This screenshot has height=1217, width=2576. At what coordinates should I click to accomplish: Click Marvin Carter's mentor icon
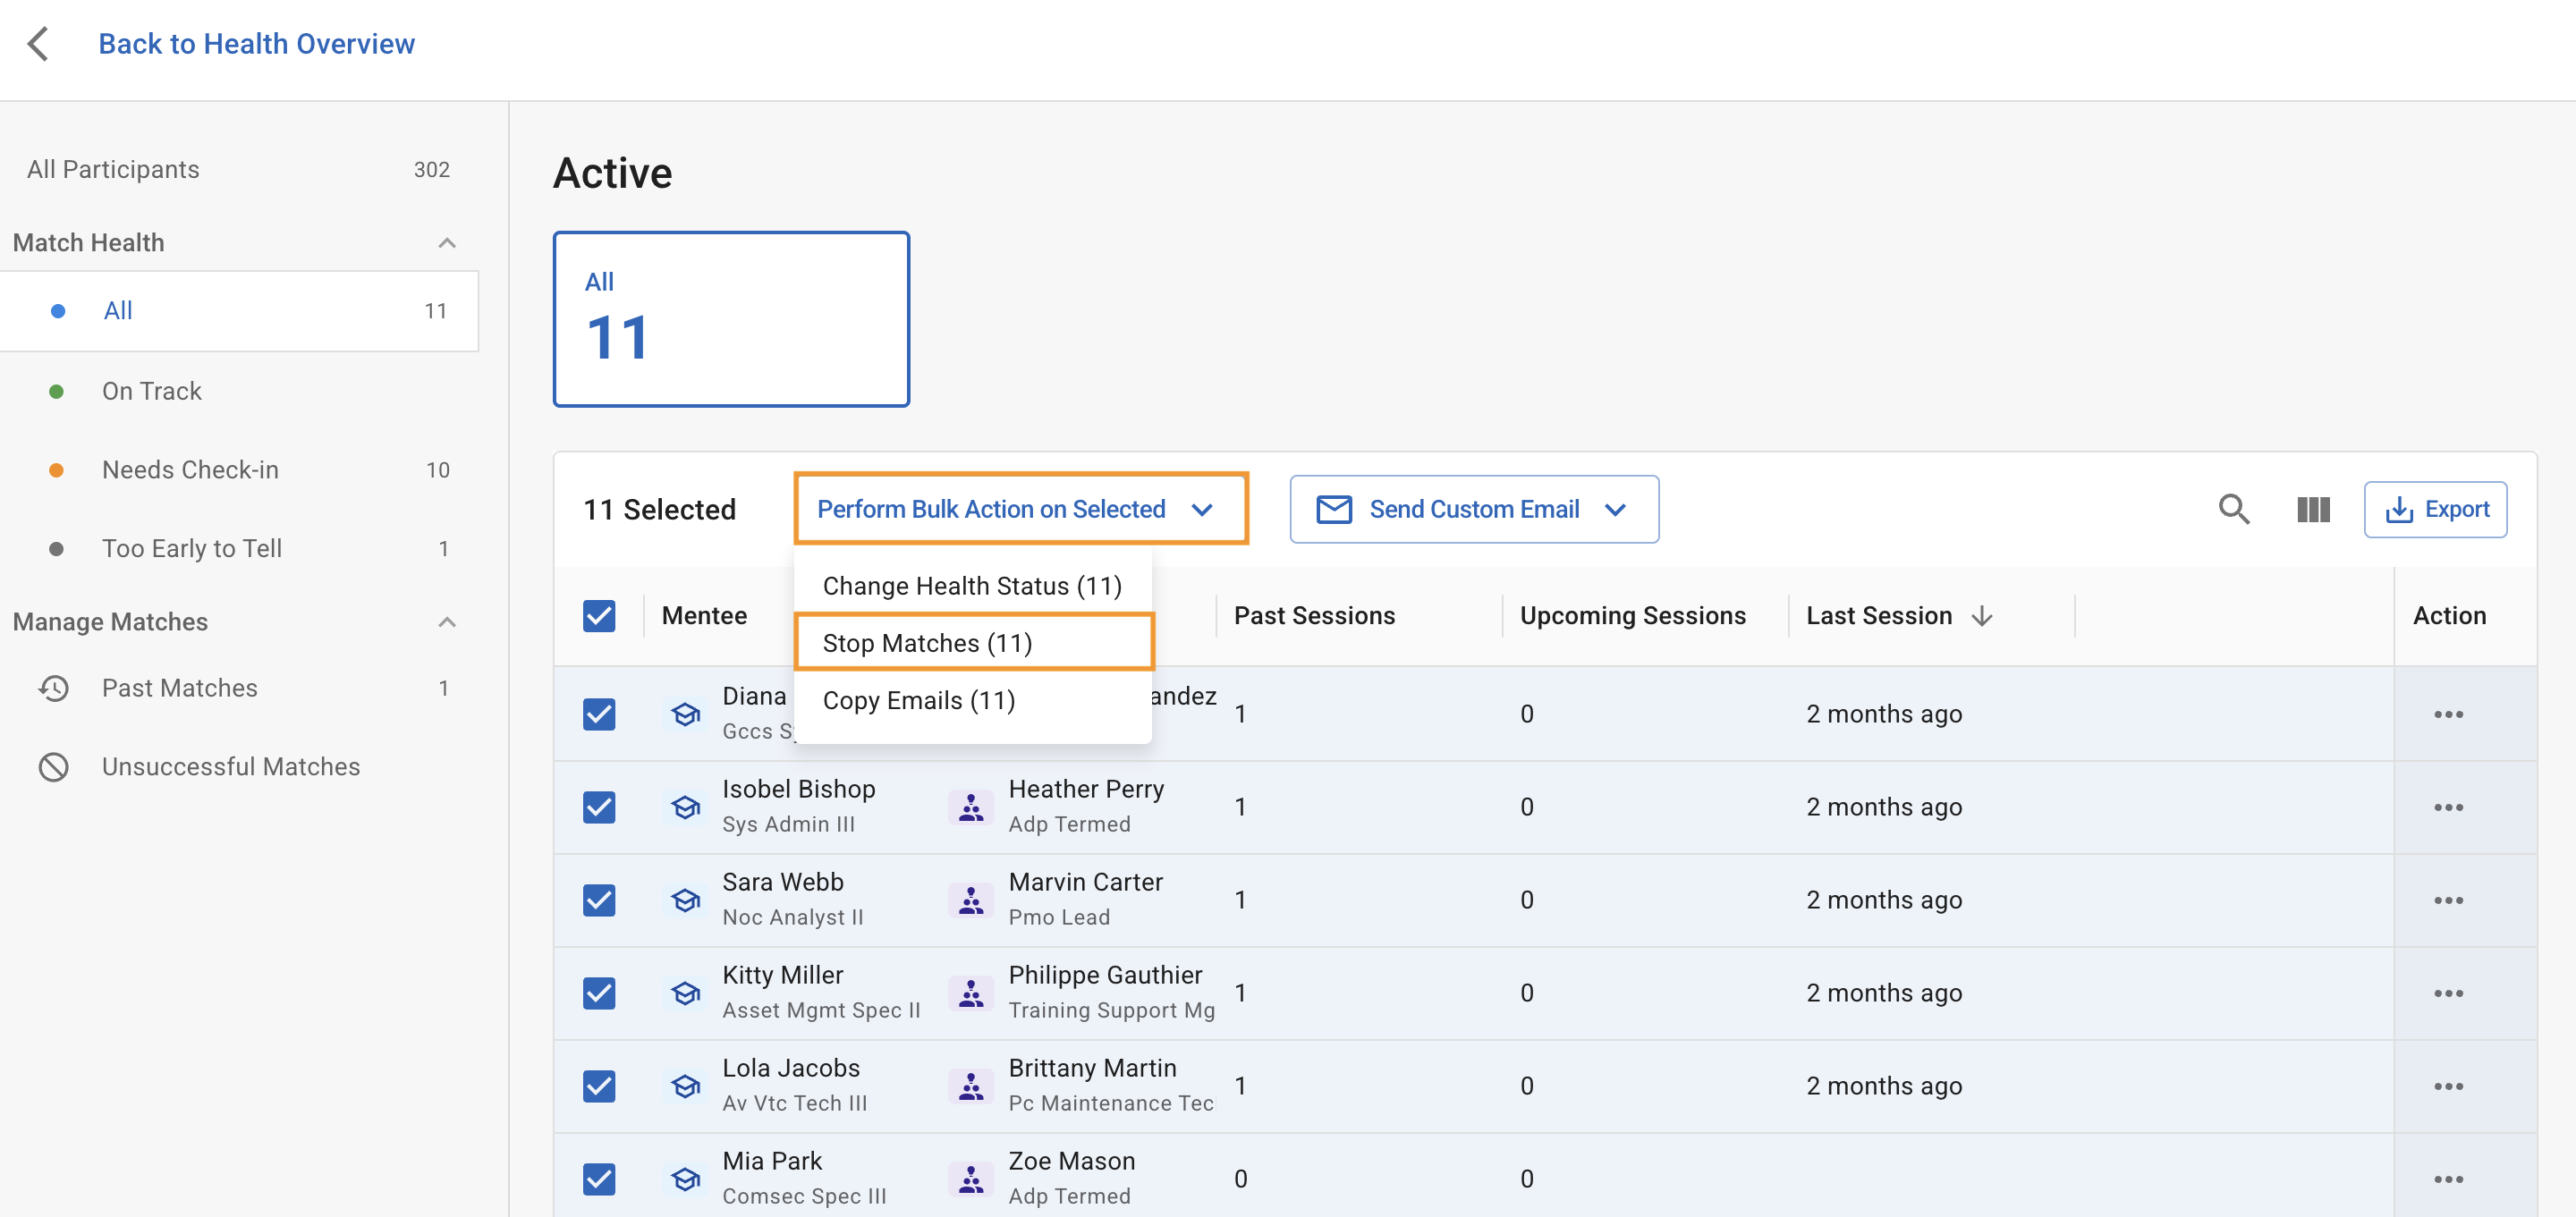click(x=970, y=900)
